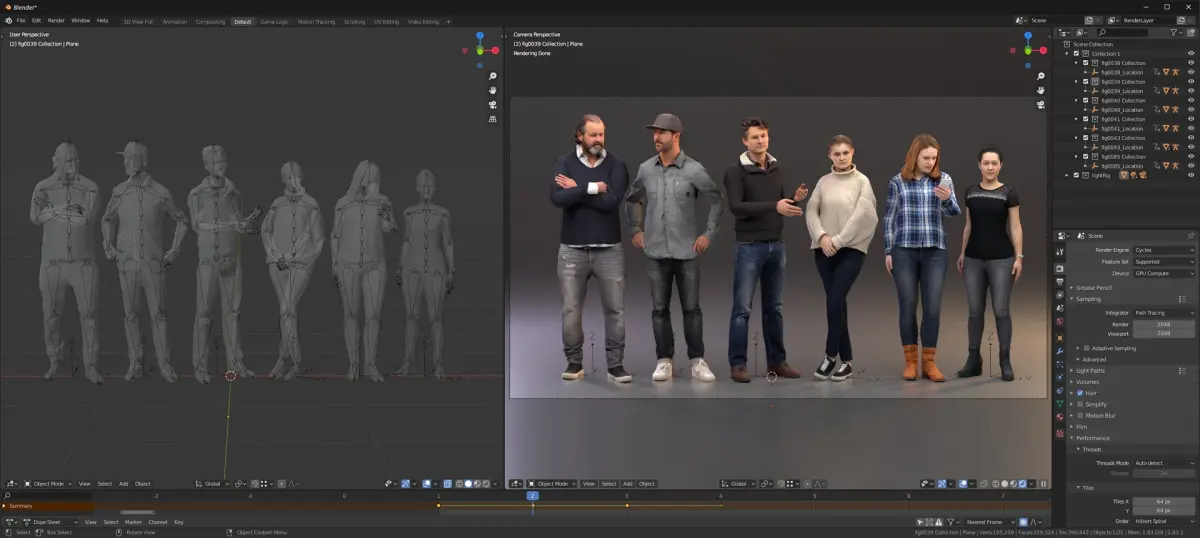Click the zoom magnifier icon in left viewport
Image resolution: width=1200 pixels, height=538 pixels.
(493, 77)
